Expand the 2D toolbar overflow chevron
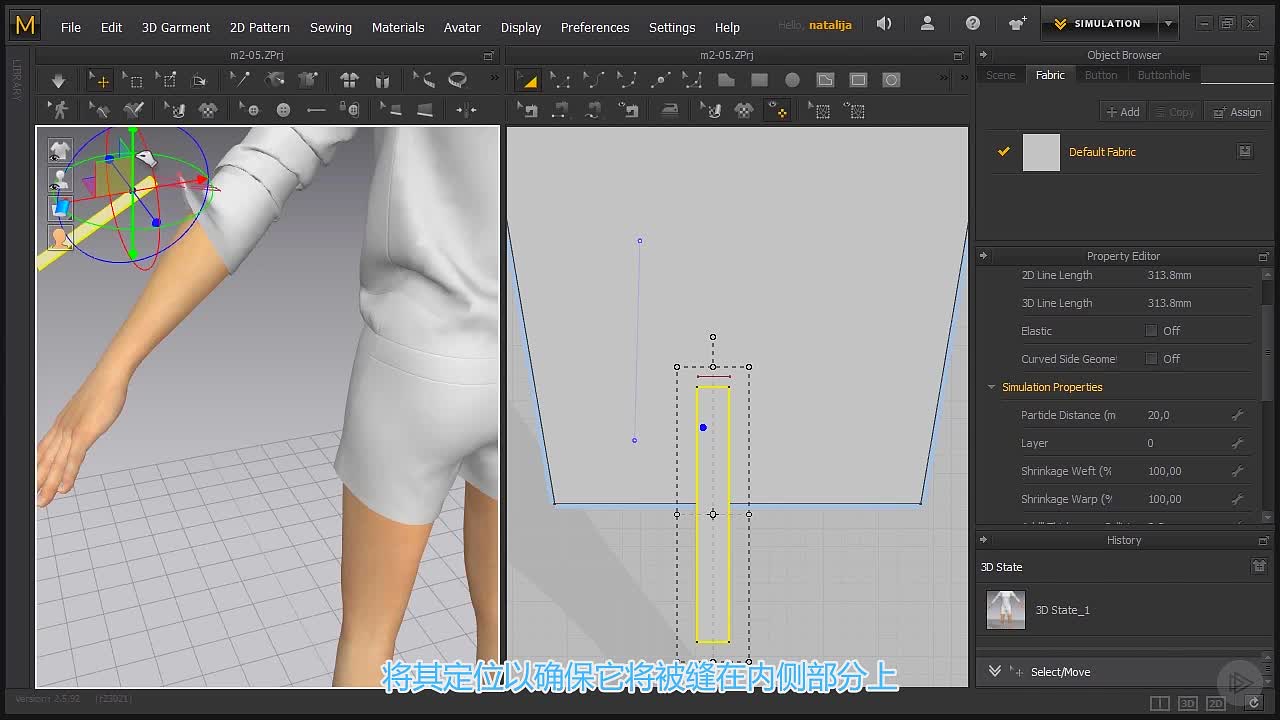The width and height of the screenshot is (1280, 720). tap(945, 79)
